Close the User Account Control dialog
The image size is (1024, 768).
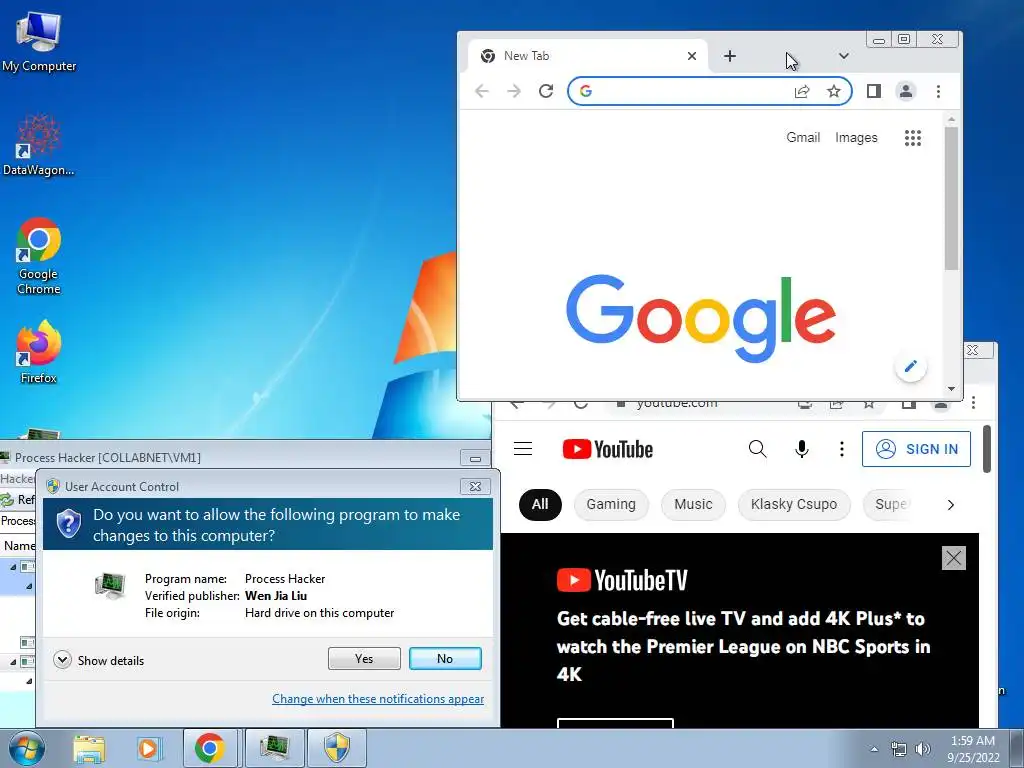click(475, 487)
